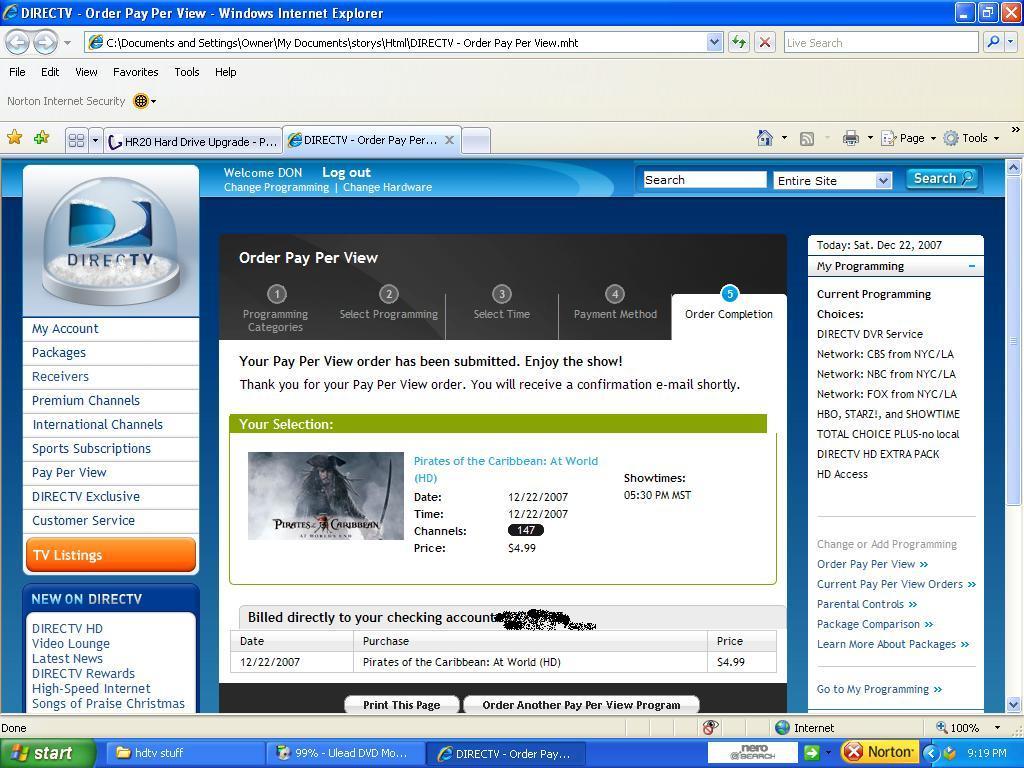This screenshot has height=768, width=1024.
Task: Click the Internet zone globe in status bar
Action: 782,728
